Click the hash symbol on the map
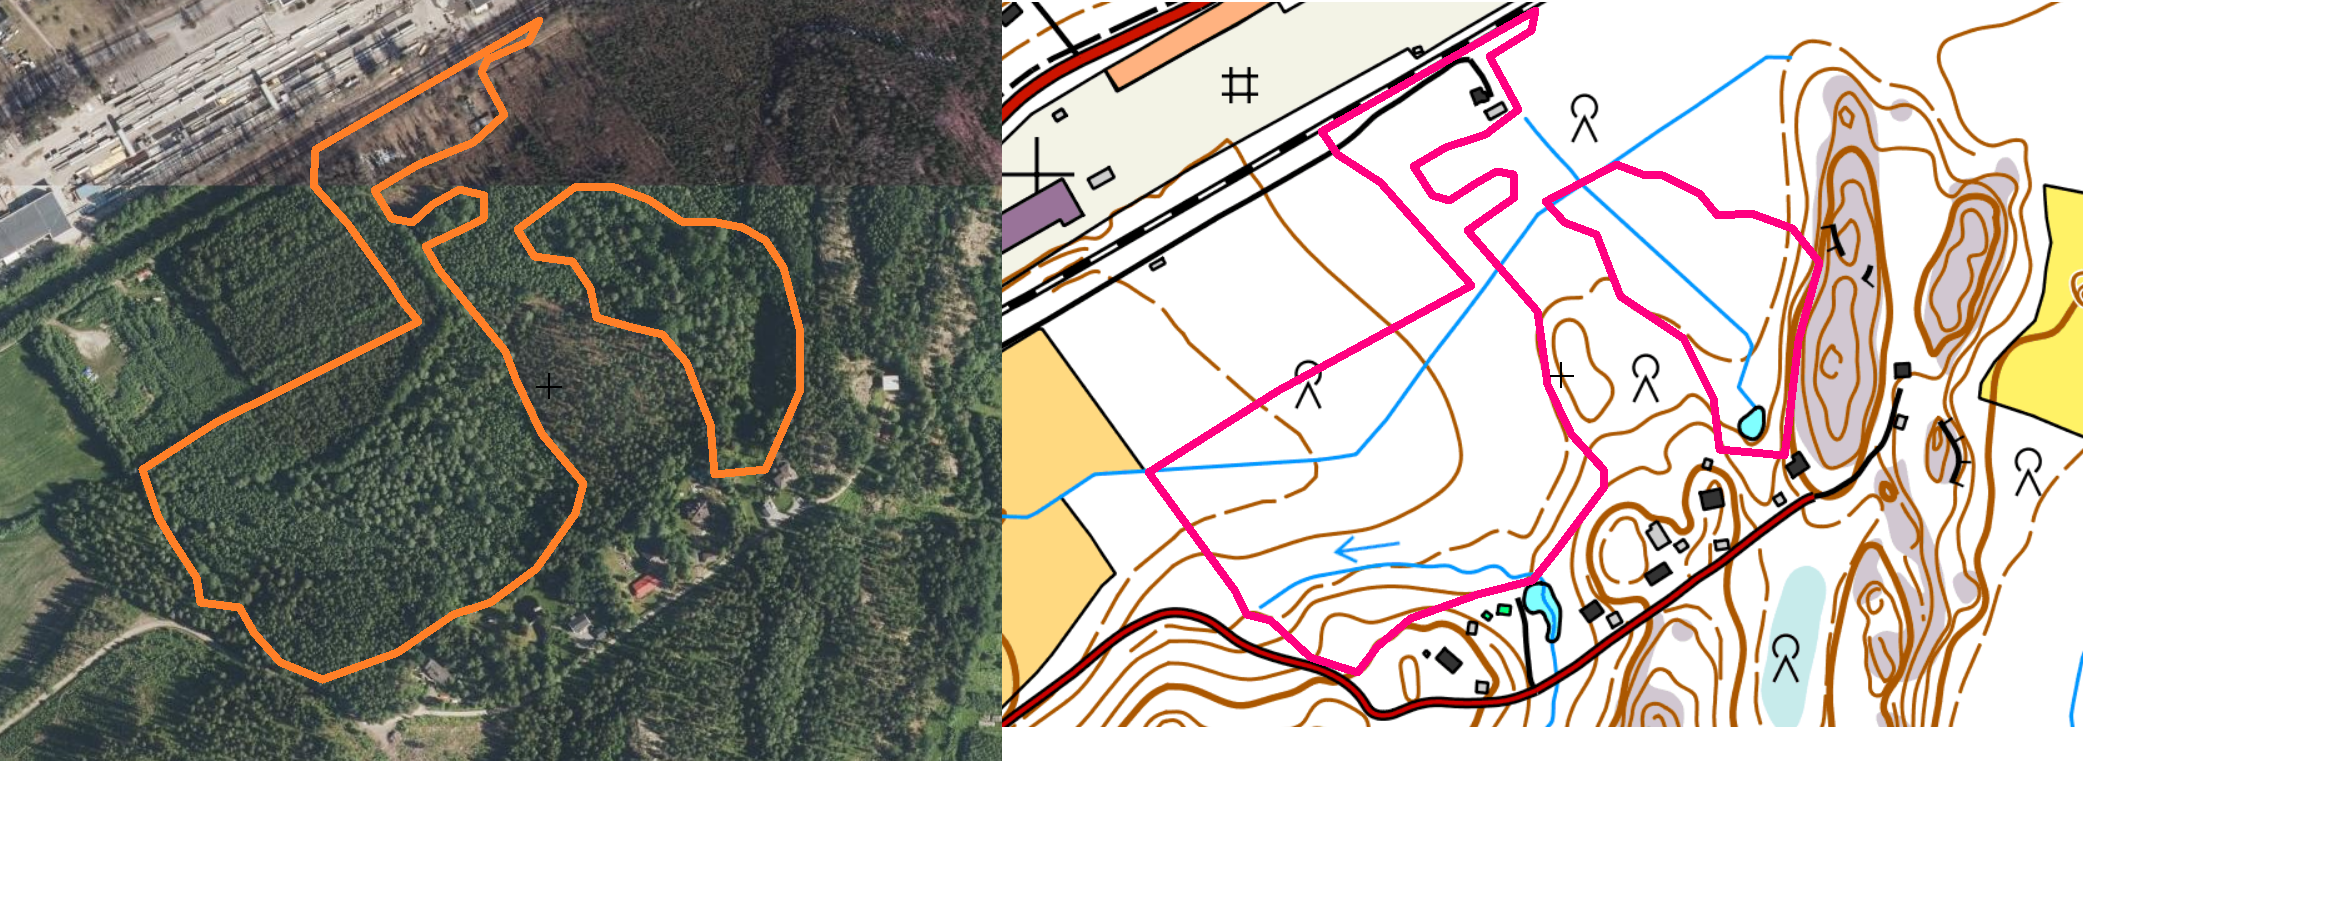Screen dimensions: 2352x910 tap(1240, 85)
